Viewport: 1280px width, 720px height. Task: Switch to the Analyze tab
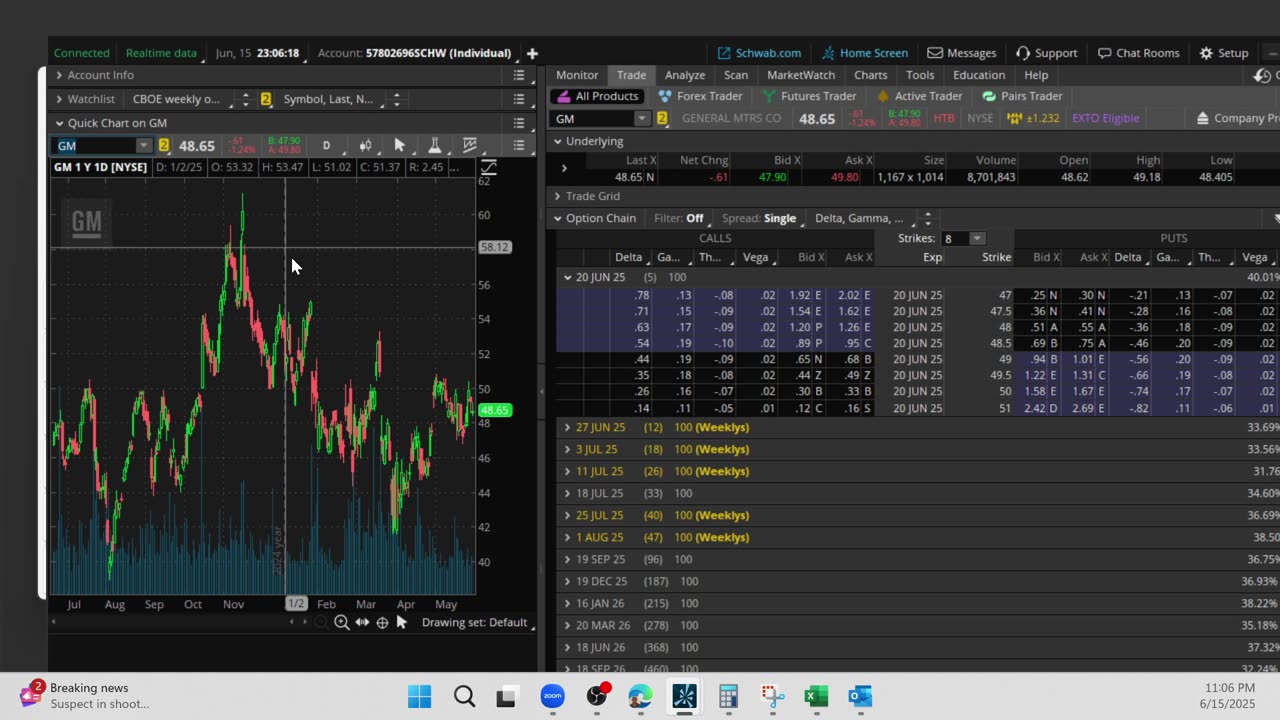[x=684, y=75]
